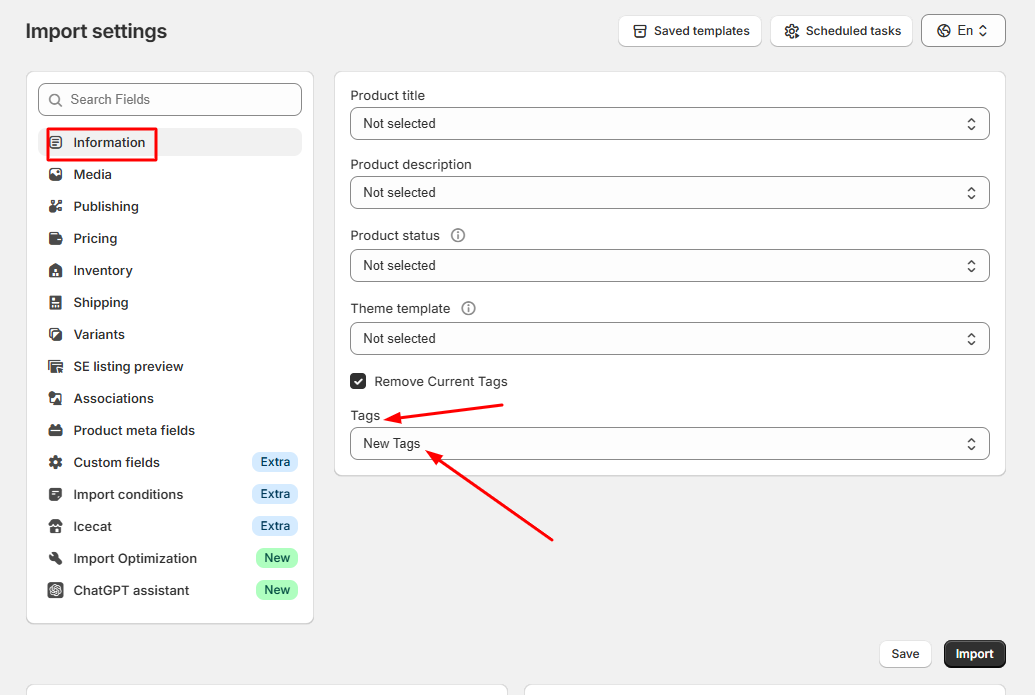
Task: Open the Theme template dropdown
Action: tap(669, 339)
